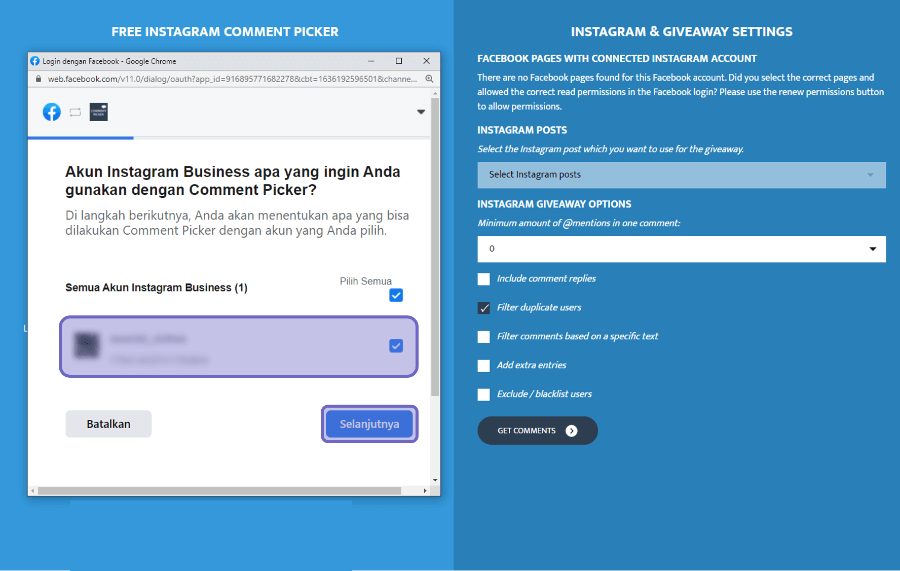Screen dimensions: 900x571
Task: Disable Filter duplicate users
Action: coord(484,308)
